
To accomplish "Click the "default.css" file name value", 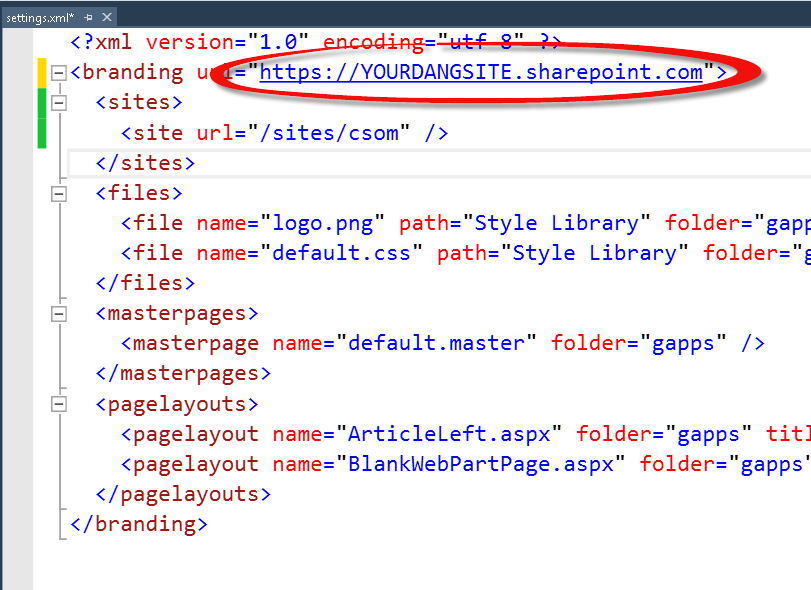I will pyautogui.click(x=341, y=253).
